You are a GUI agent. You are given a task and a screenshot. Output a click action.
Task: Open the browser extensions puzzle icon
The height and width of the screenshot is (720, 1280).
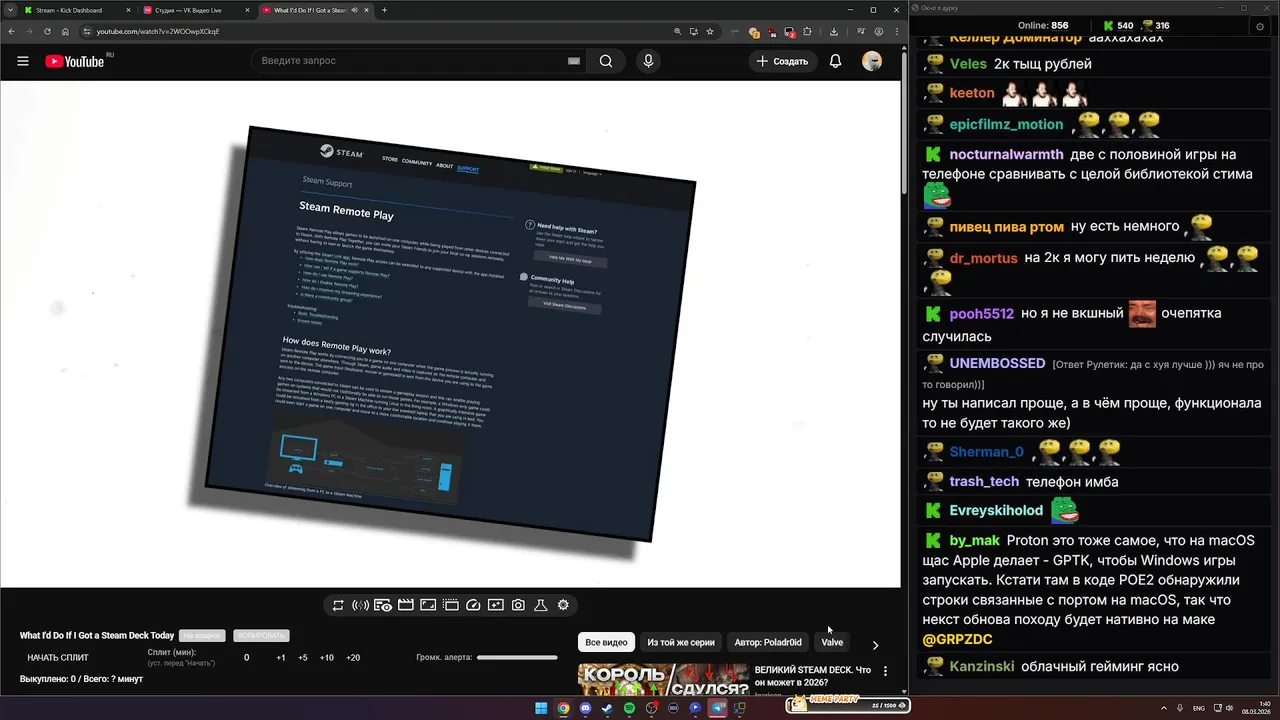click(x=807, y=31)
